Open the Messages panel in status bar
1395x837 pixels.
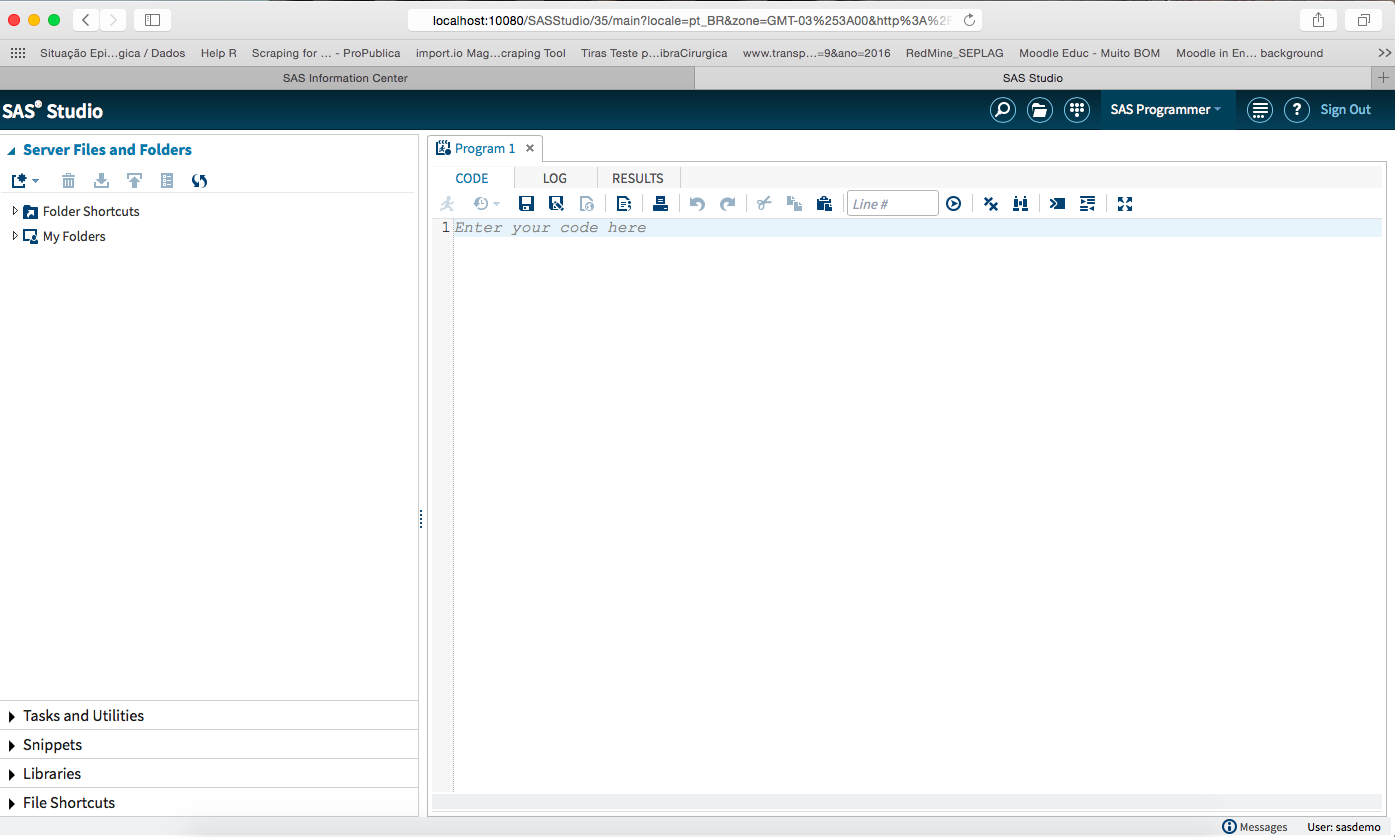tap(1255, 827)
